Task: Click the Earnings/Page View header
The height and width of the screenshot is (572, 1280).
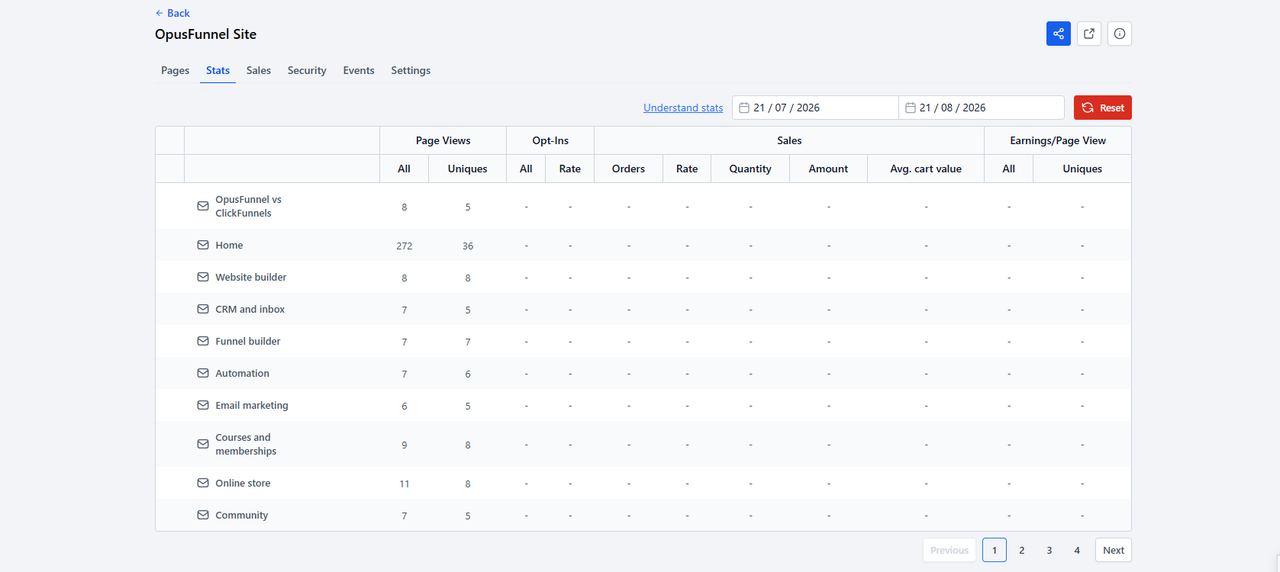Action: (x=1058, y=141)
